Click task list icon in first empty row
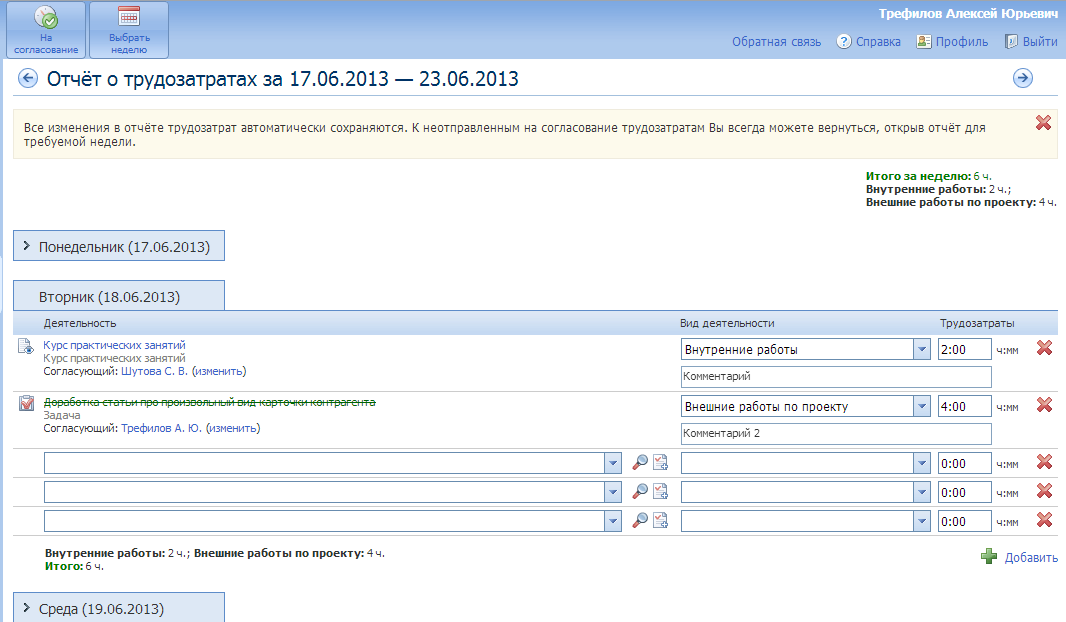Viewport: 1066px width, 622px height. tap(660, 463)
